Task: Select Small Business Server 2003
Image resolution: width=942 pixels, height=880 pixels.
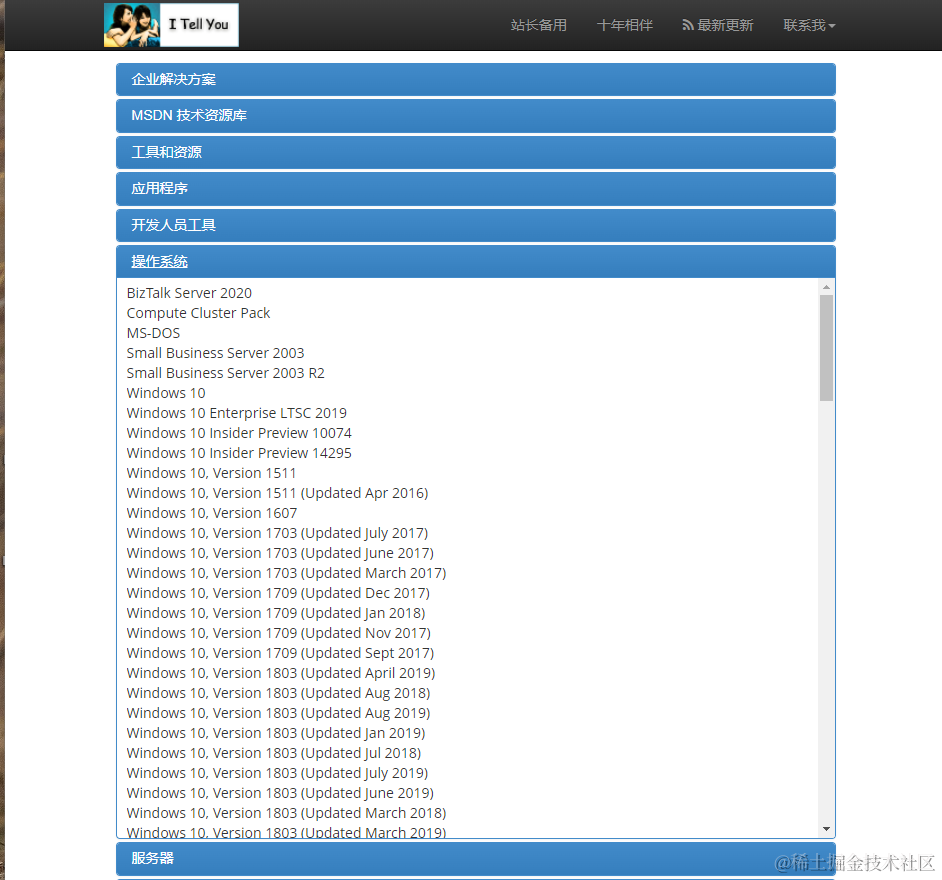Action: click(x=216, y=353)
